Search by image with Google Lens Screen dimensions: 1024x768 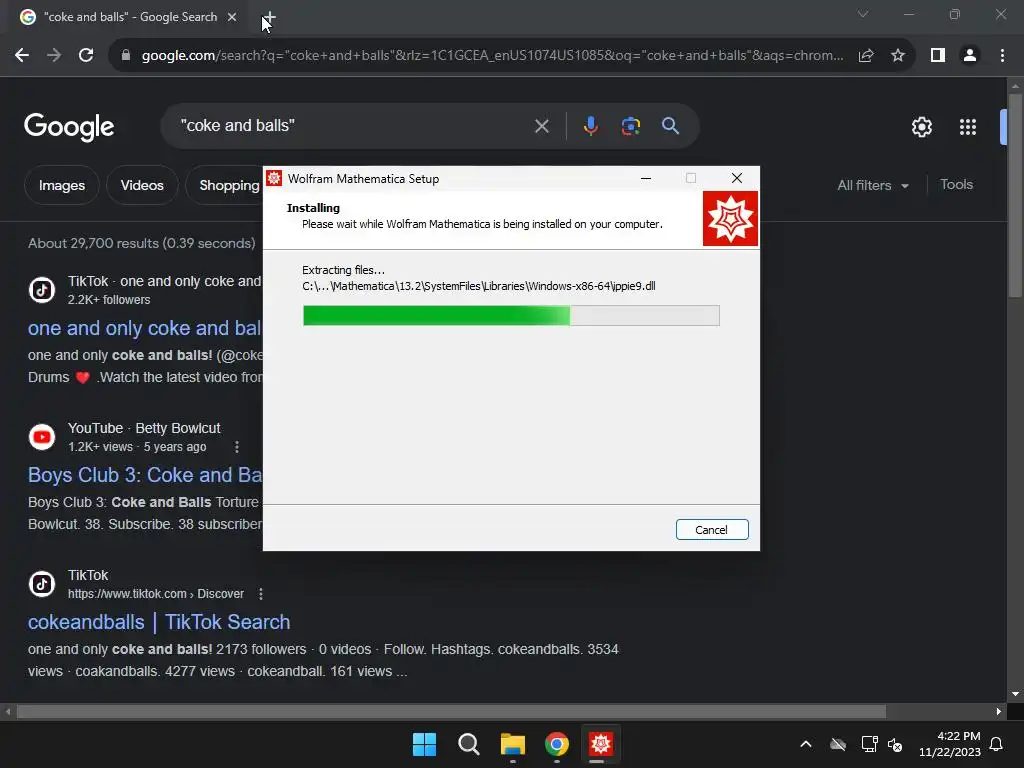click(x=630, y=126)
